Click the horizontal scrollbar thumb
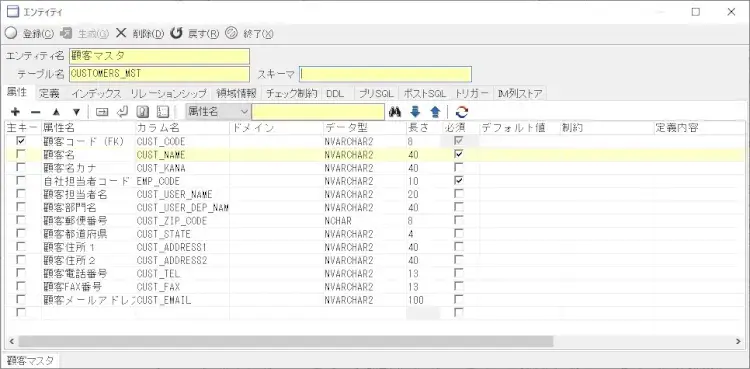750x369 pixels. pos(286,341)
